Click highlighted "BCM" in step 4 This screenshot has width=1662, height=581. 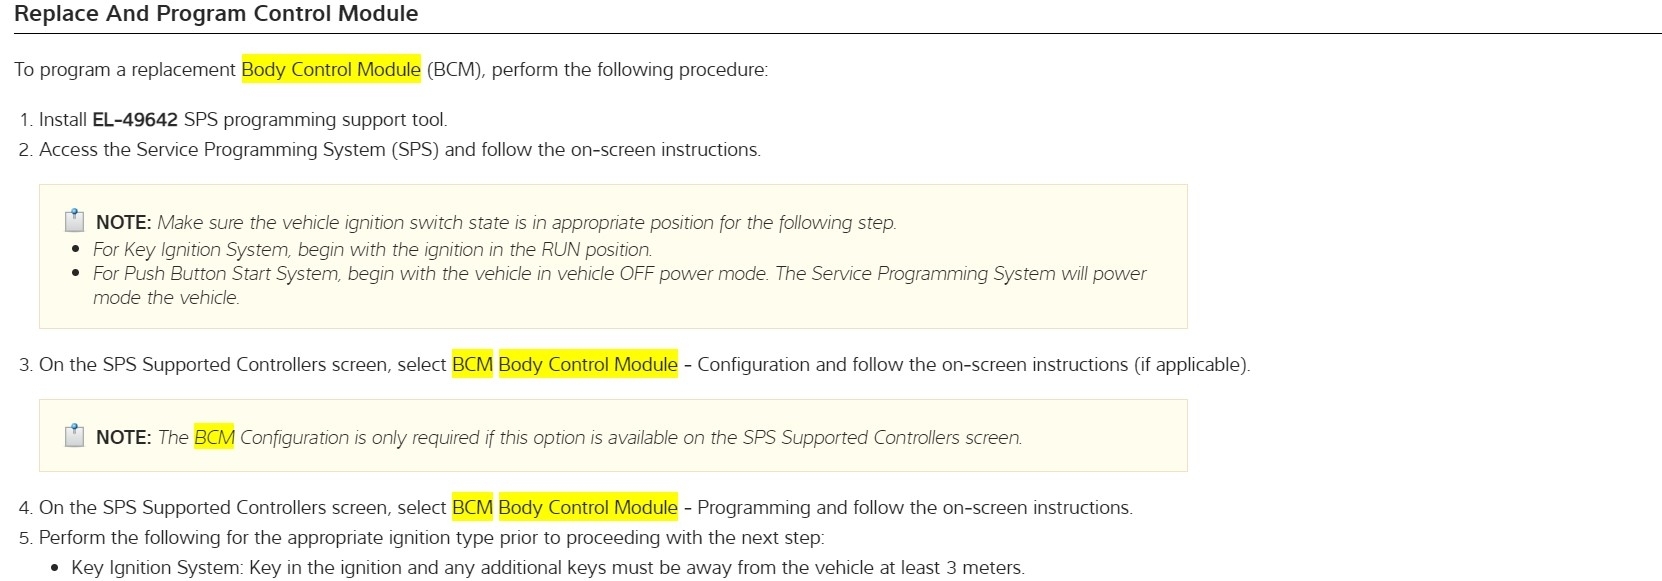tap(472, 507)
